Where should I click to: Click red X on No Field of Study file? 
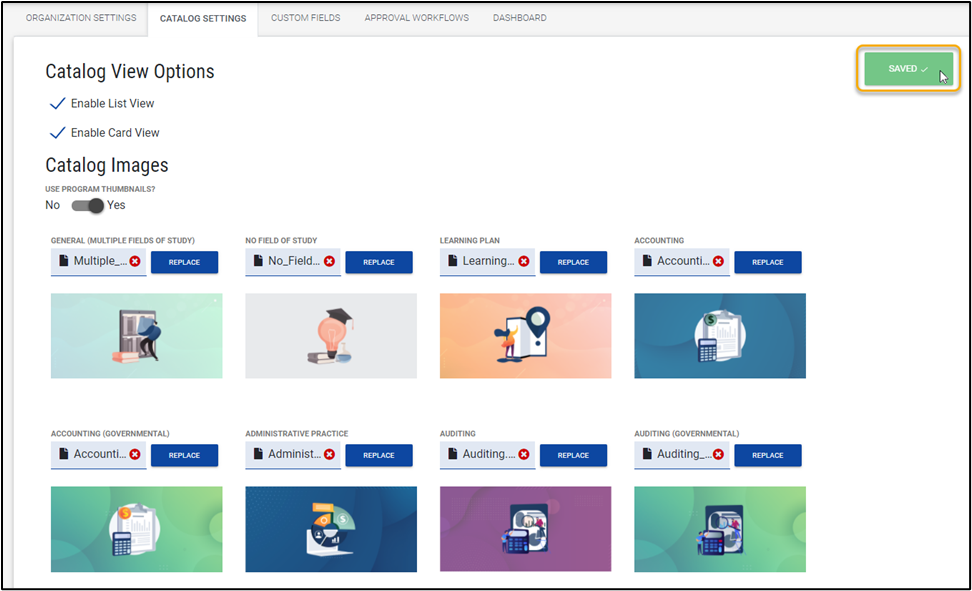[329, 262]
